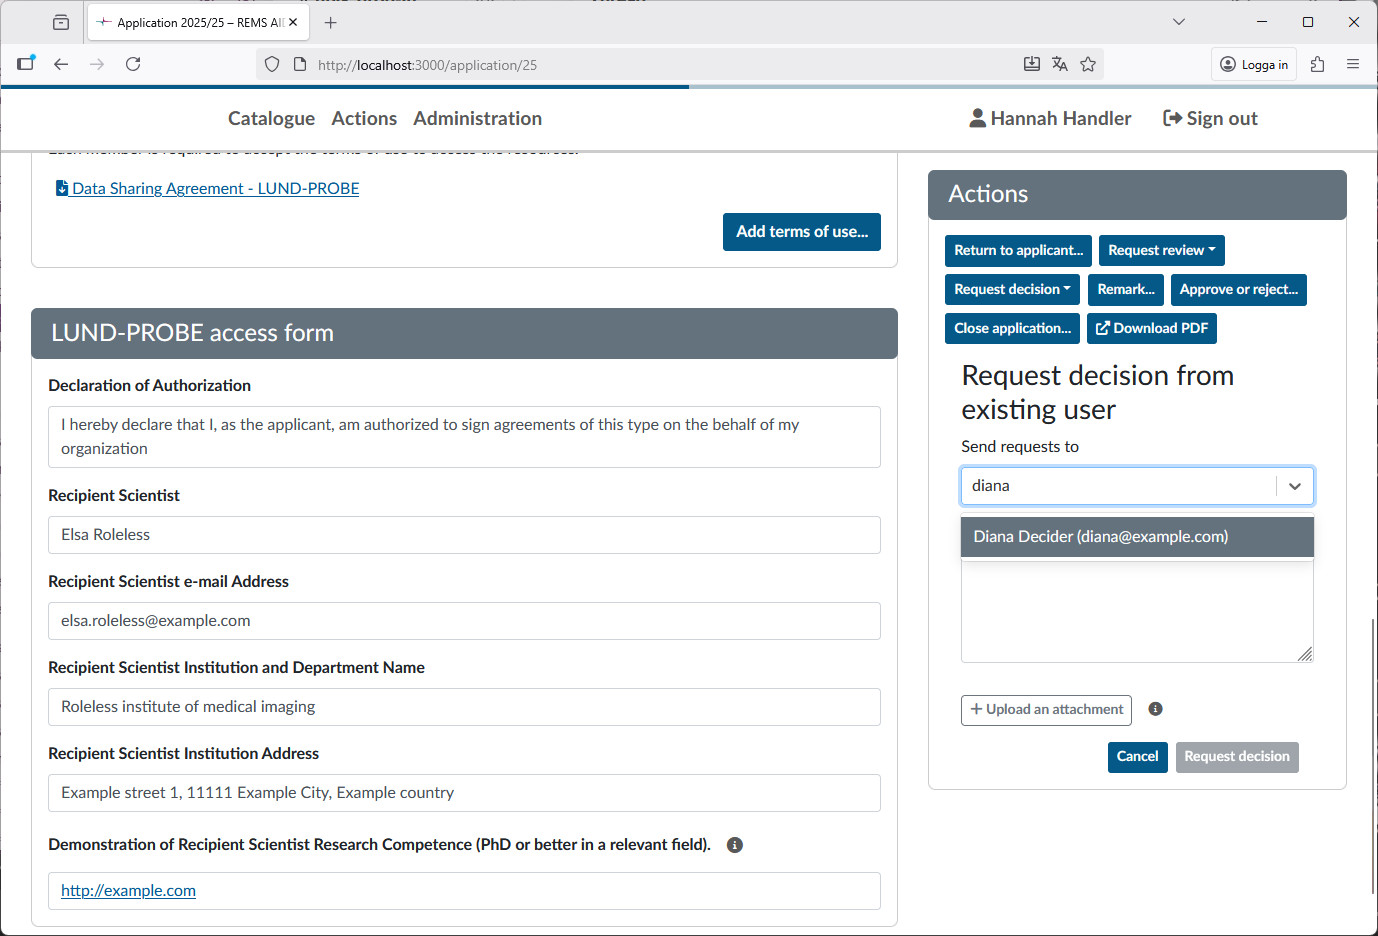Click the info icon beside Upload an attachment
The height and width of the screenshot is (936, 1378).
pos(1155,708)
